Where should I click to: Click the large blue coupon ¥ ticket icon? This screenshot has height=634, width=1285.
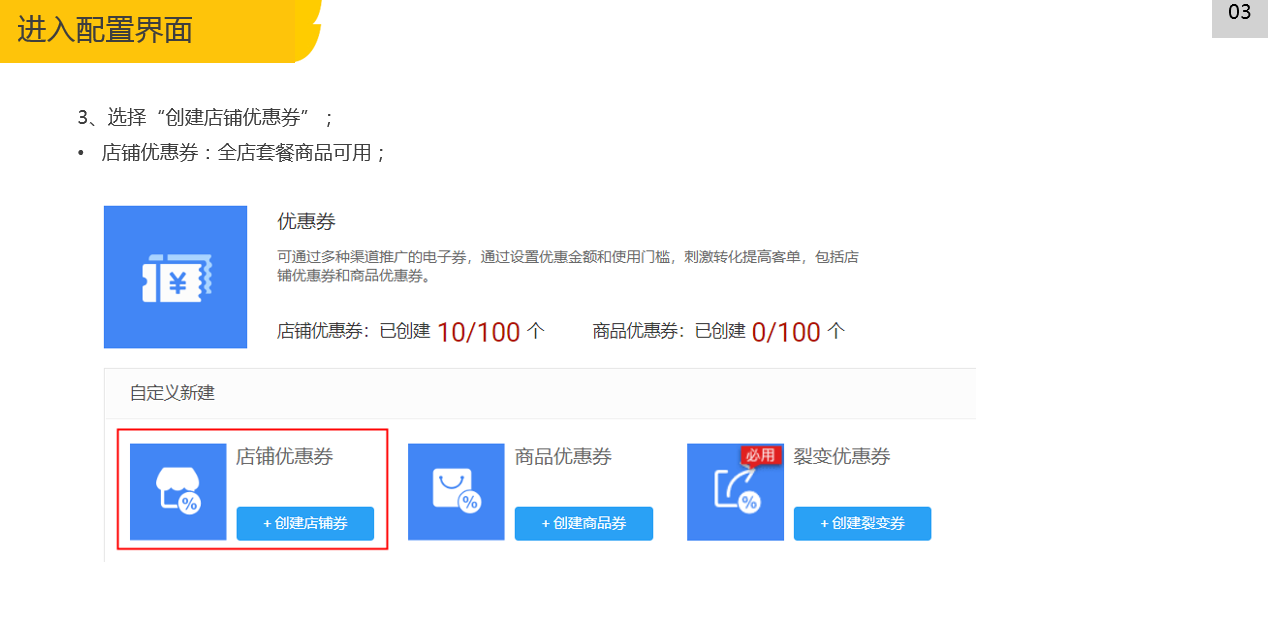pyautogui.click(x=175, y=277)
